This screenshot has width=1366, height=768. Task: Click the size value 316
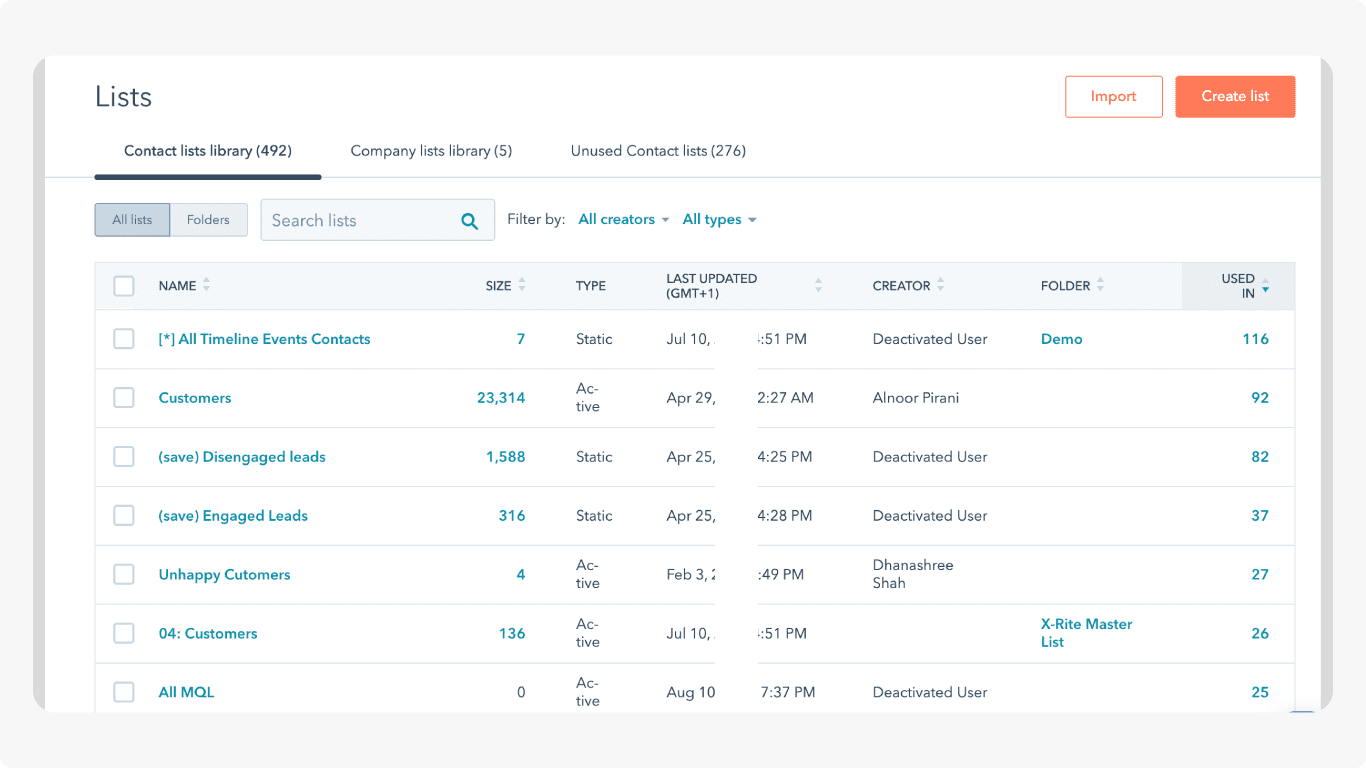512,516
